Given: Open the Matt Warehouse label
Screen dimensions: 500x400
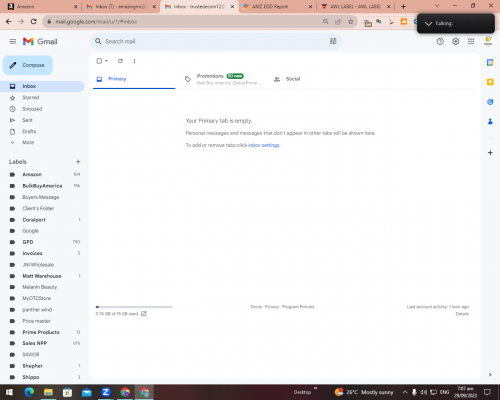Looking at the screenshot, I should [42, 276].
